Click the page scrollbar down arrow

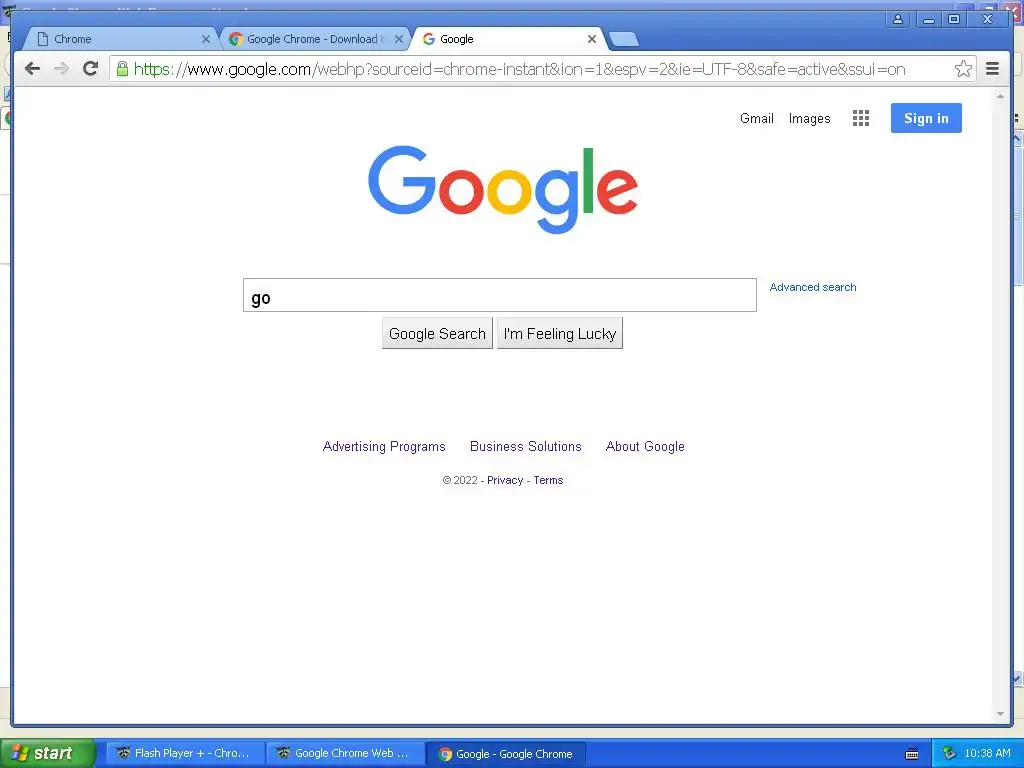pos(1000,714)
